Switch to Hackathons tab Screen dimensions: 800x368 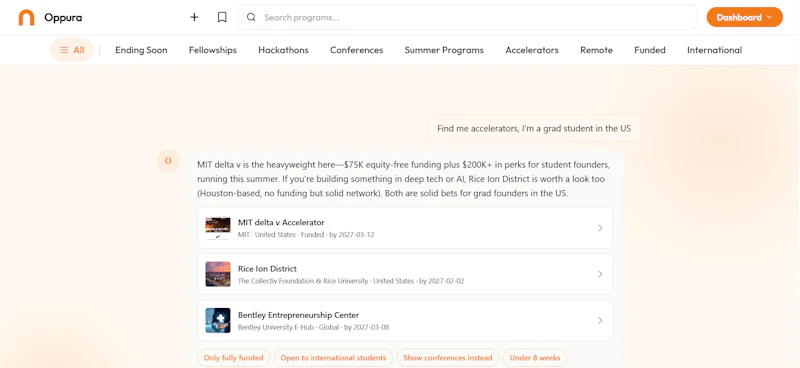[283, 50]
